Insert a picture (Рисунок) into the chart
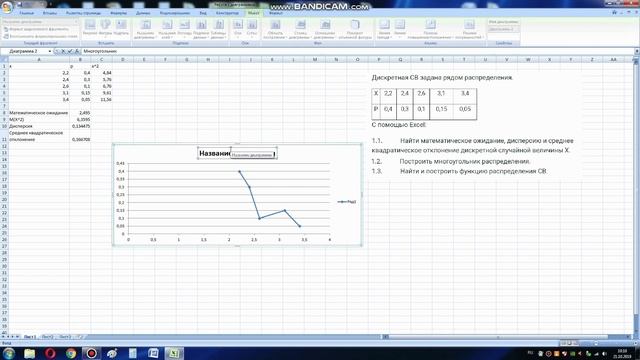The height and width of the screenshot is (360, 640). click(x=90, y=28)
